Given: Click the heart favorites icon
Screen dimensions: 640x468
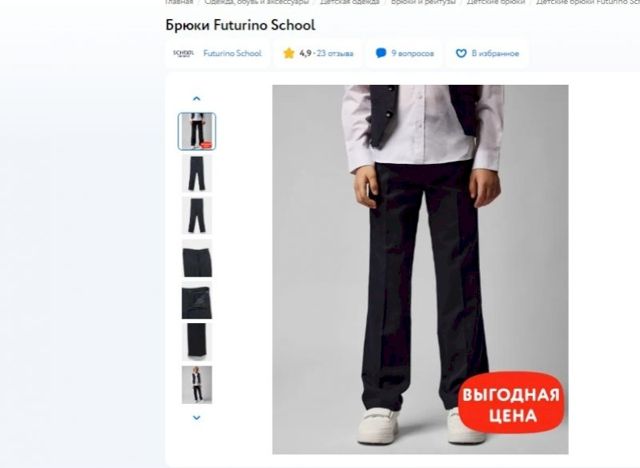Looking at the screenshot, I should click(461, 53).
